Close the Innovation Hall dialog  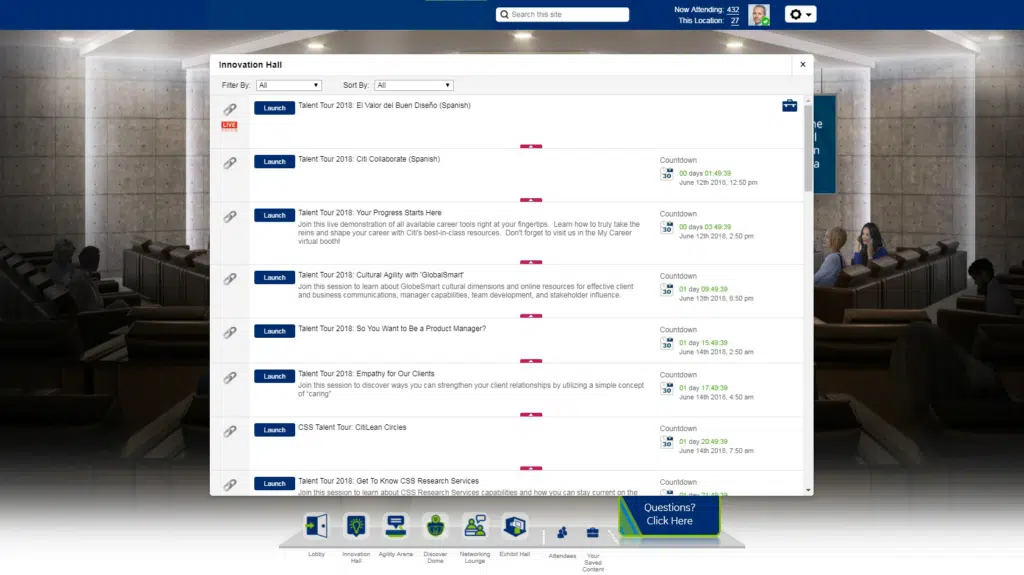(803, 65)
